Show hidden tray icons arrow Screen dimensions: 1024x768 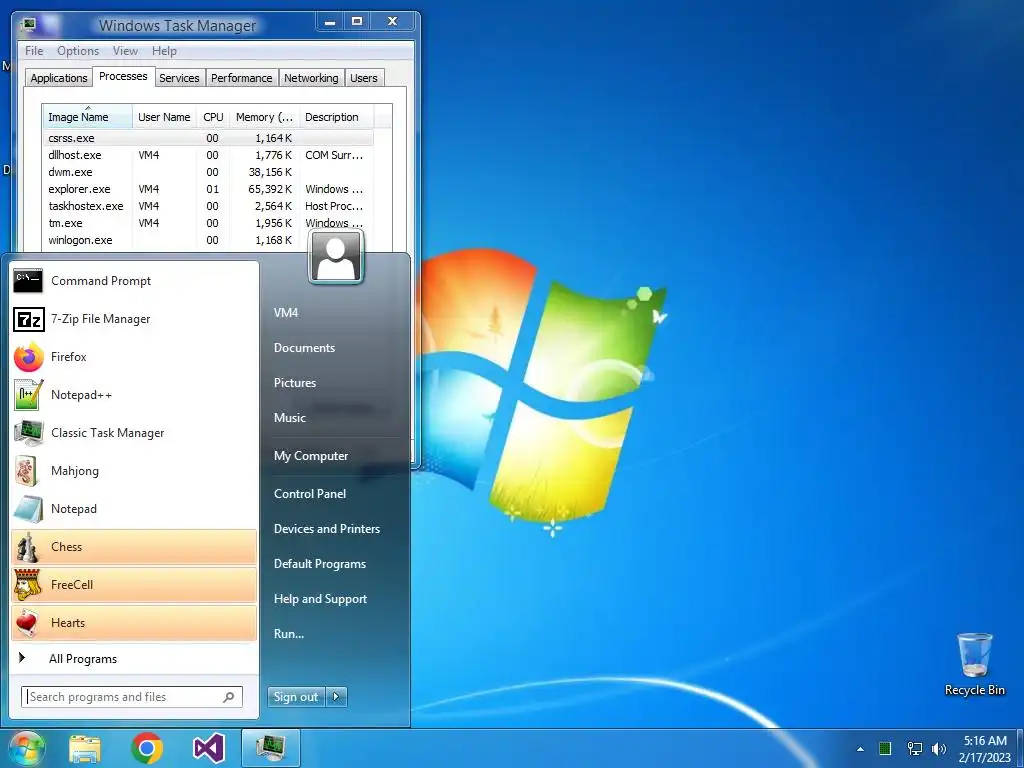tap(860, 749)
